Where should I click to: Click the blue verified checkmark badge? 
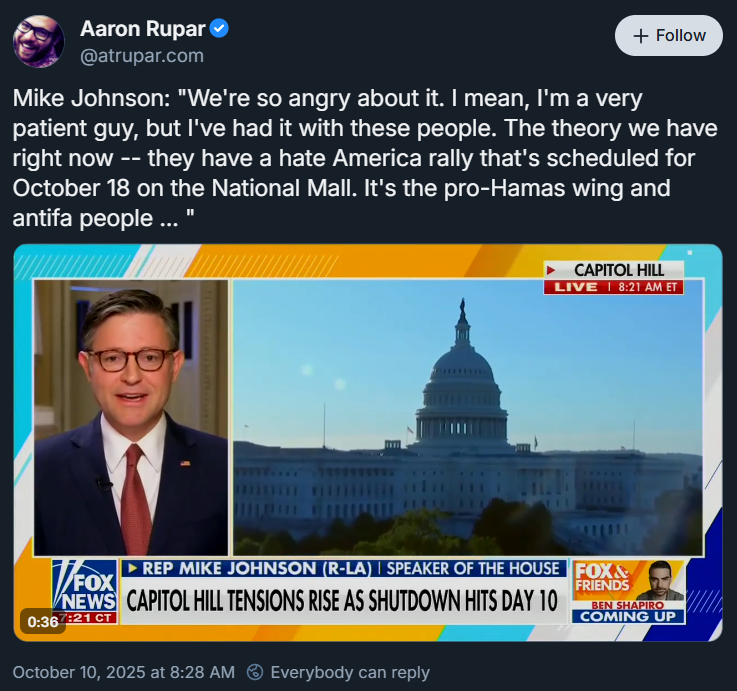tap(219, 29)
